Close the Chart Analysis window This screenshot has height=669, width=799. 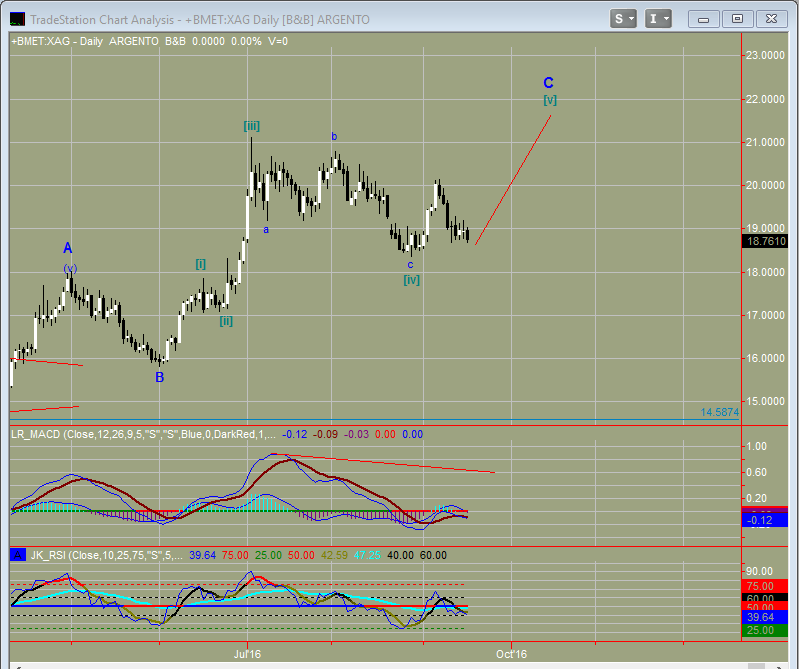771,19
